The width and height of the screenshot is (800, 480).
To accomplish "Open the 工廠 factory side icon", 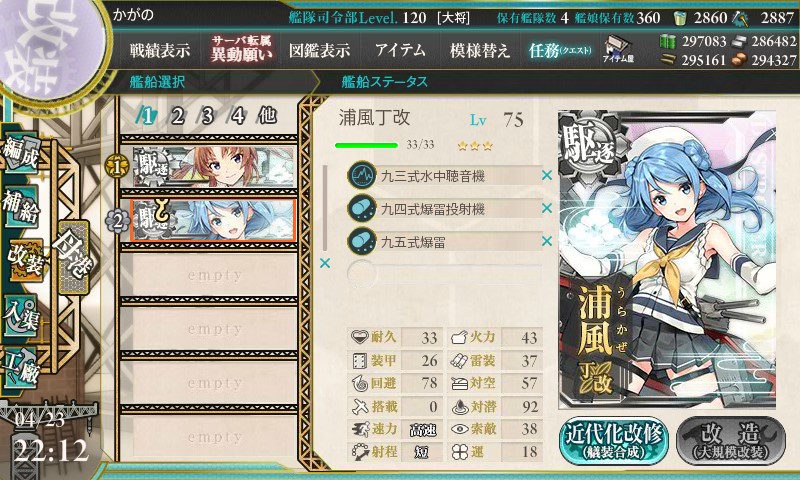I will 21,367.
